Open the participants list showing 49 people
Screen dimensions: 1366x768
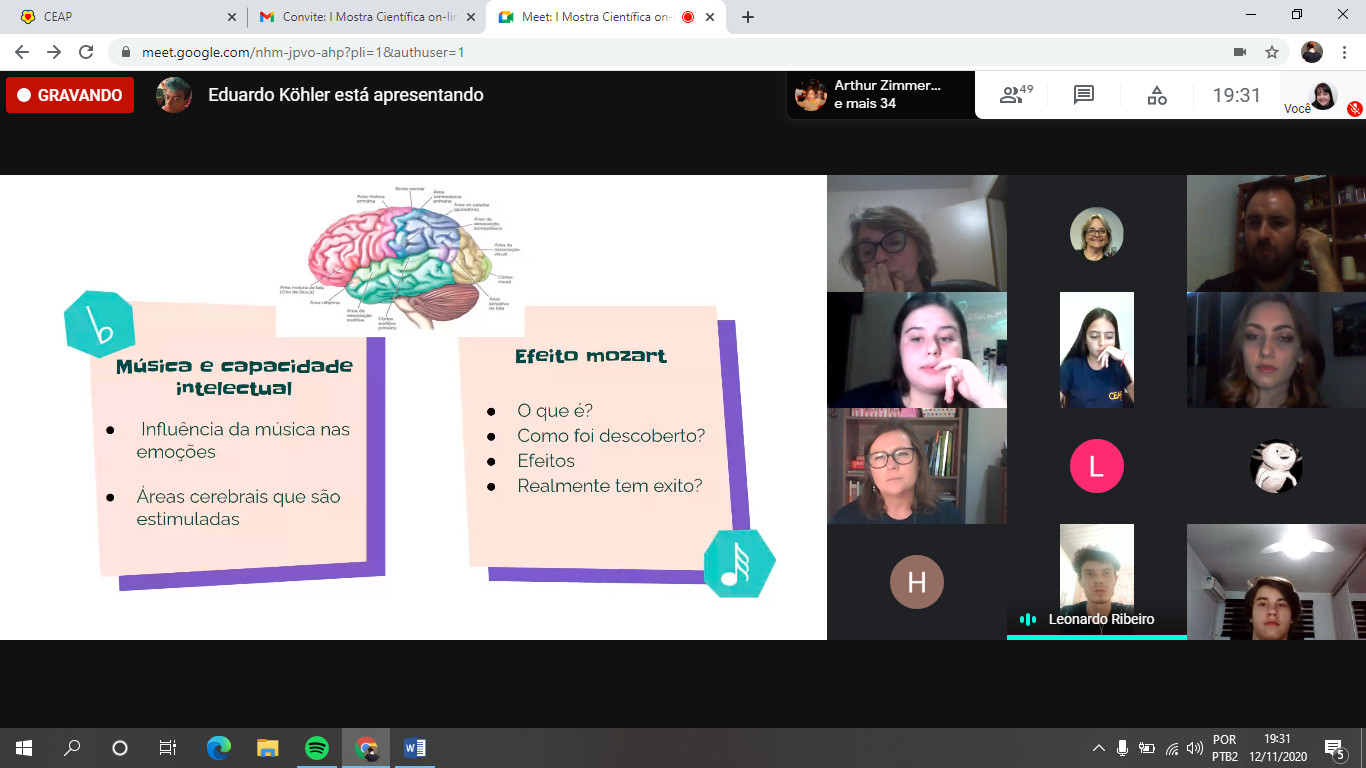tap(1016, 95)
